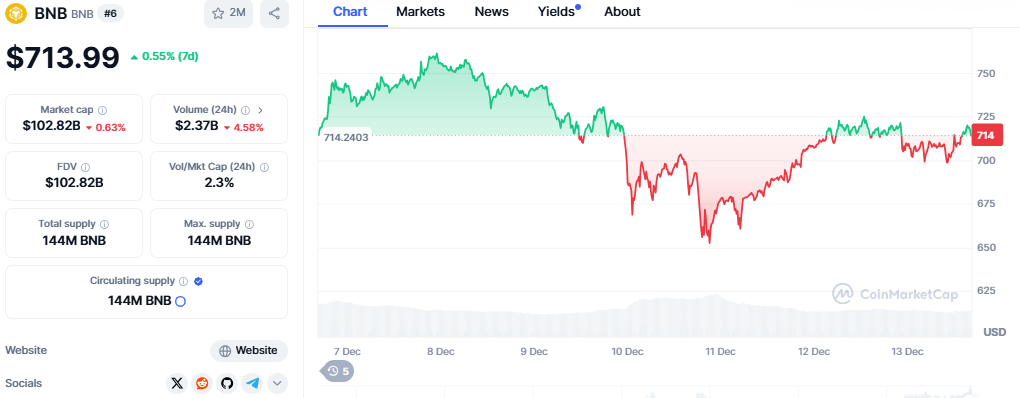The image size is (1020, 398).
Task: Click the 10 Dec timeline label
Action: point(627,351)
